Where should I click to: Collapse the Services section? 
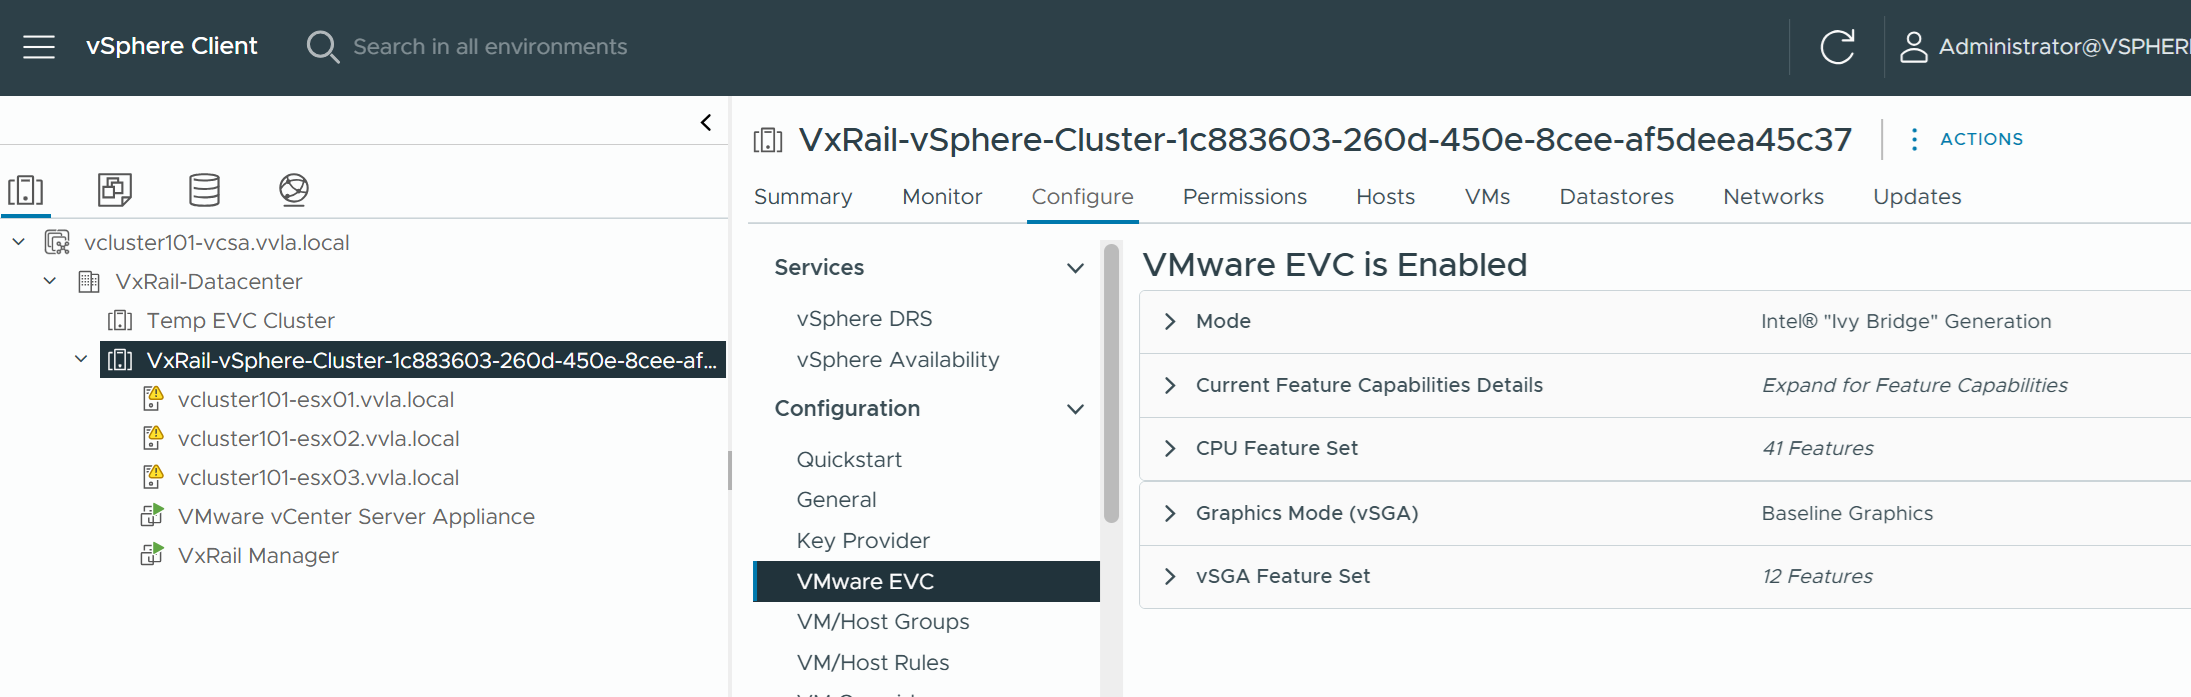[x=1075, y=268]
